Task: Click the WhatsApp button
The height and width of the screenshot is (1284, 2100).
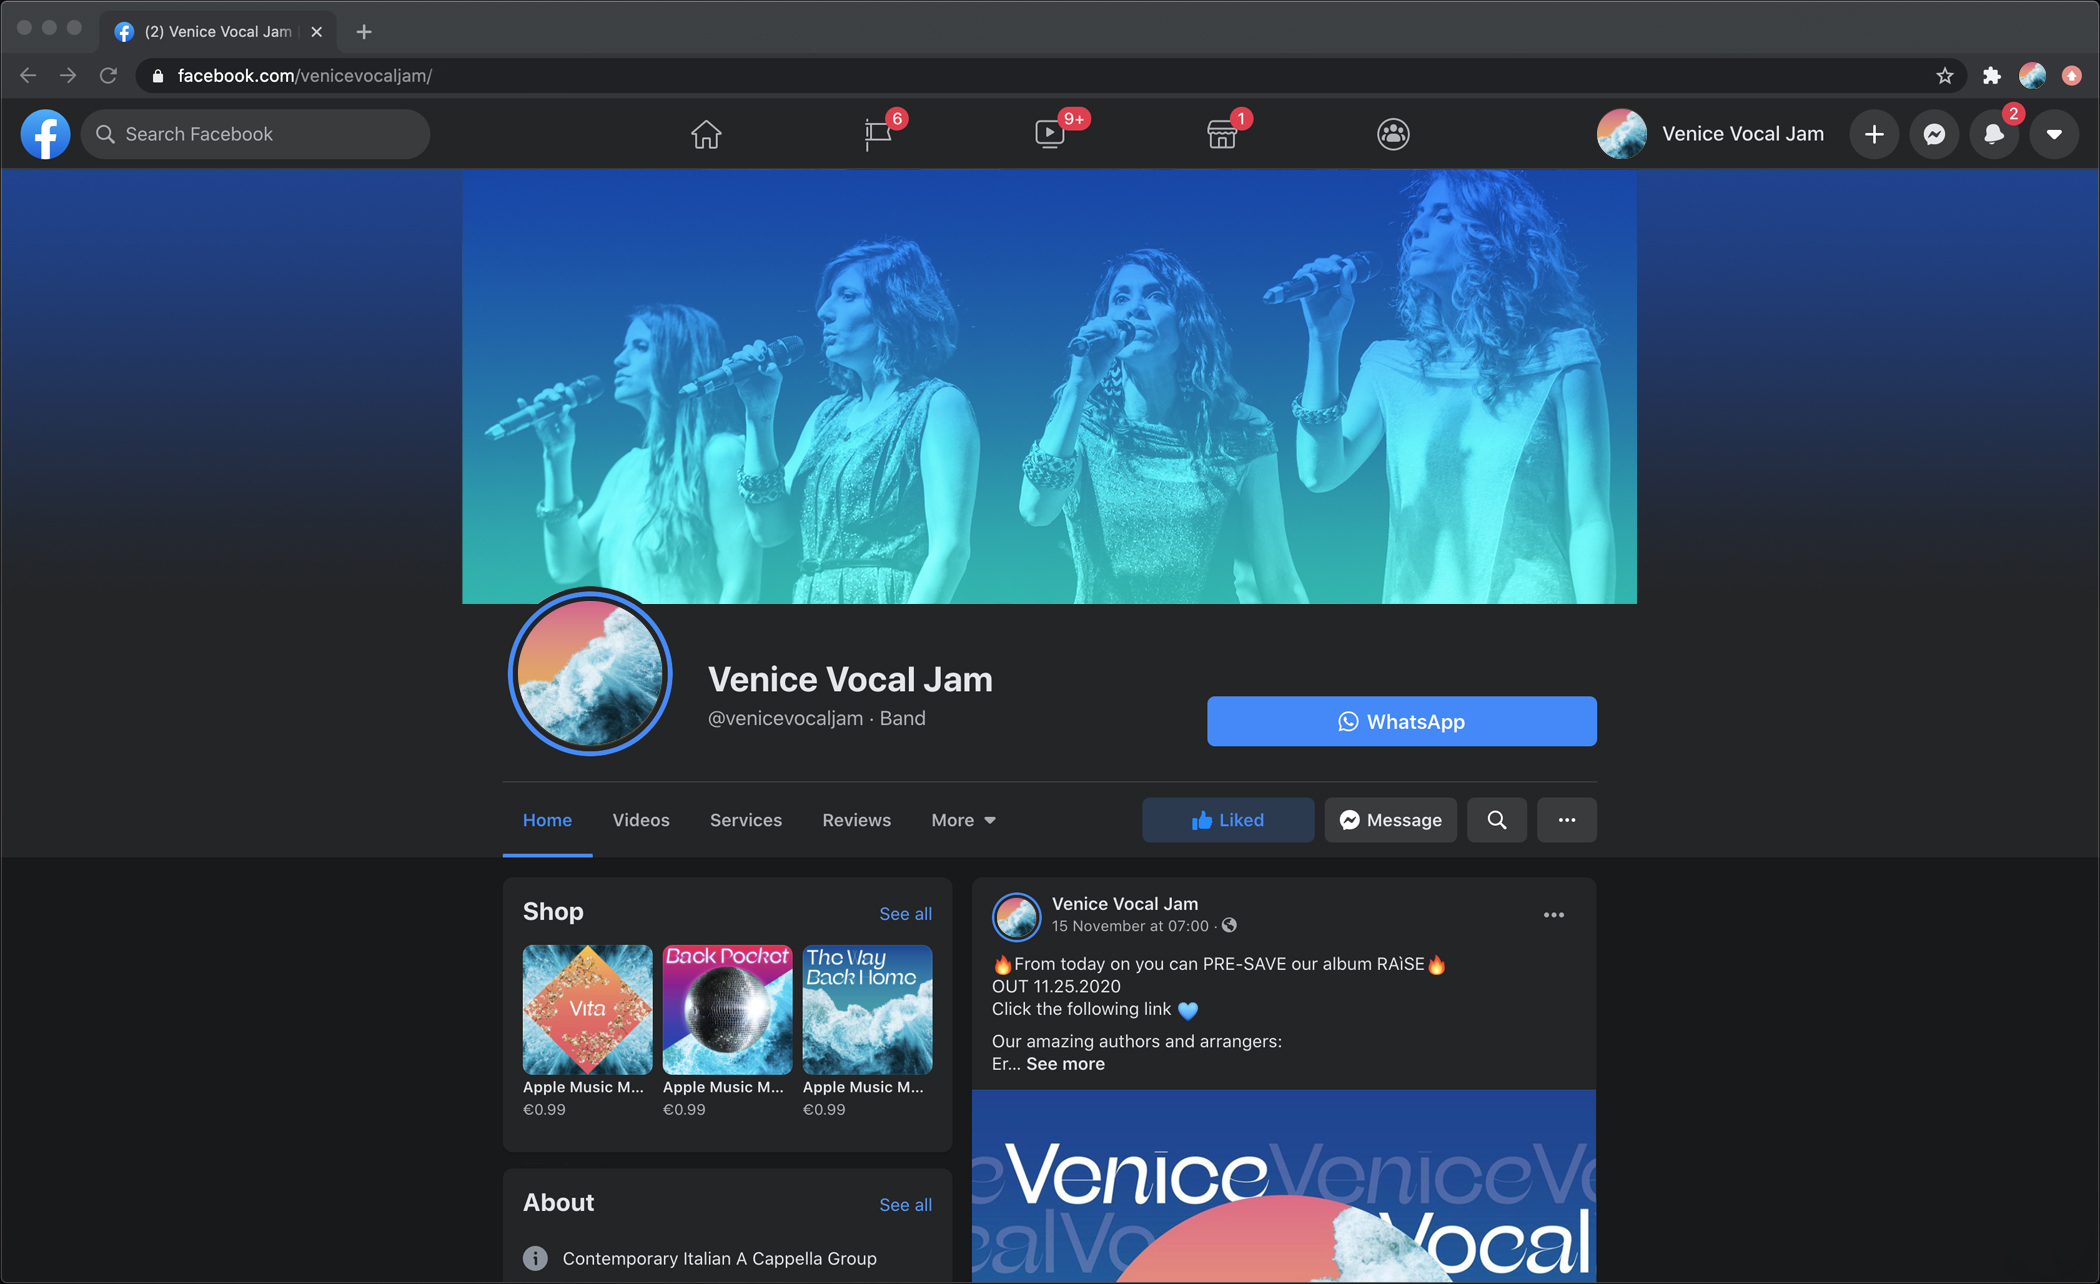Action: (1401, 721)
